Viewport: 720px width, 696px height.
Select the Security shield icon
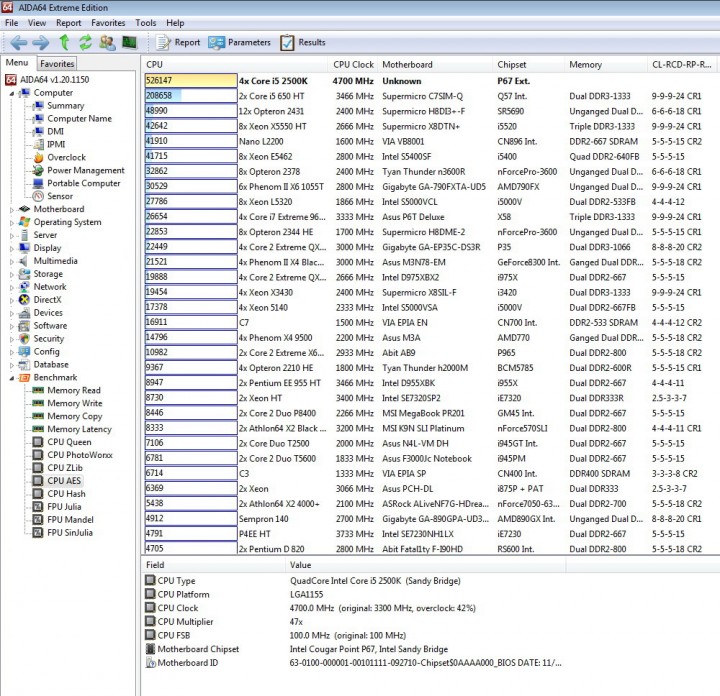click(x=24, y=339)
